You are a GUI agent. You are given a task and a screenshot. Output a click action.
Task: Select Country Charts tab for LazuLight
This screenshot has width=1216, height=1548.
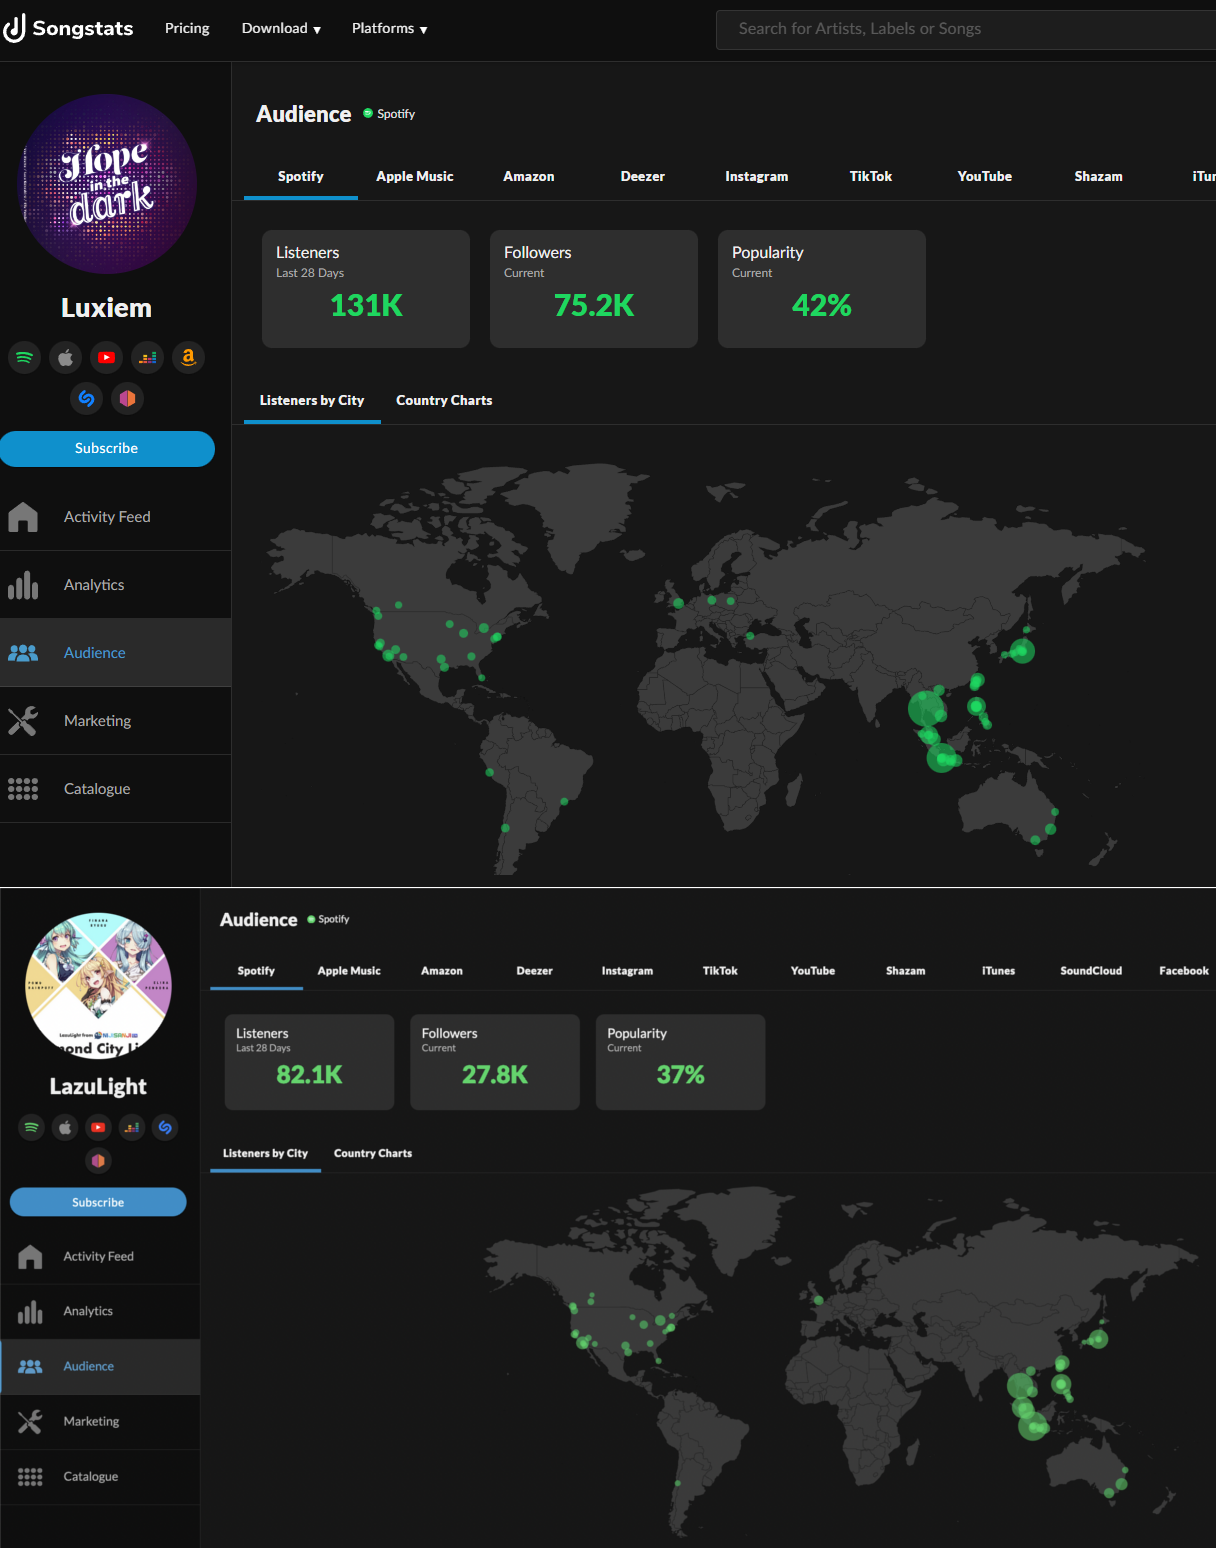(x=373, y=1154)
